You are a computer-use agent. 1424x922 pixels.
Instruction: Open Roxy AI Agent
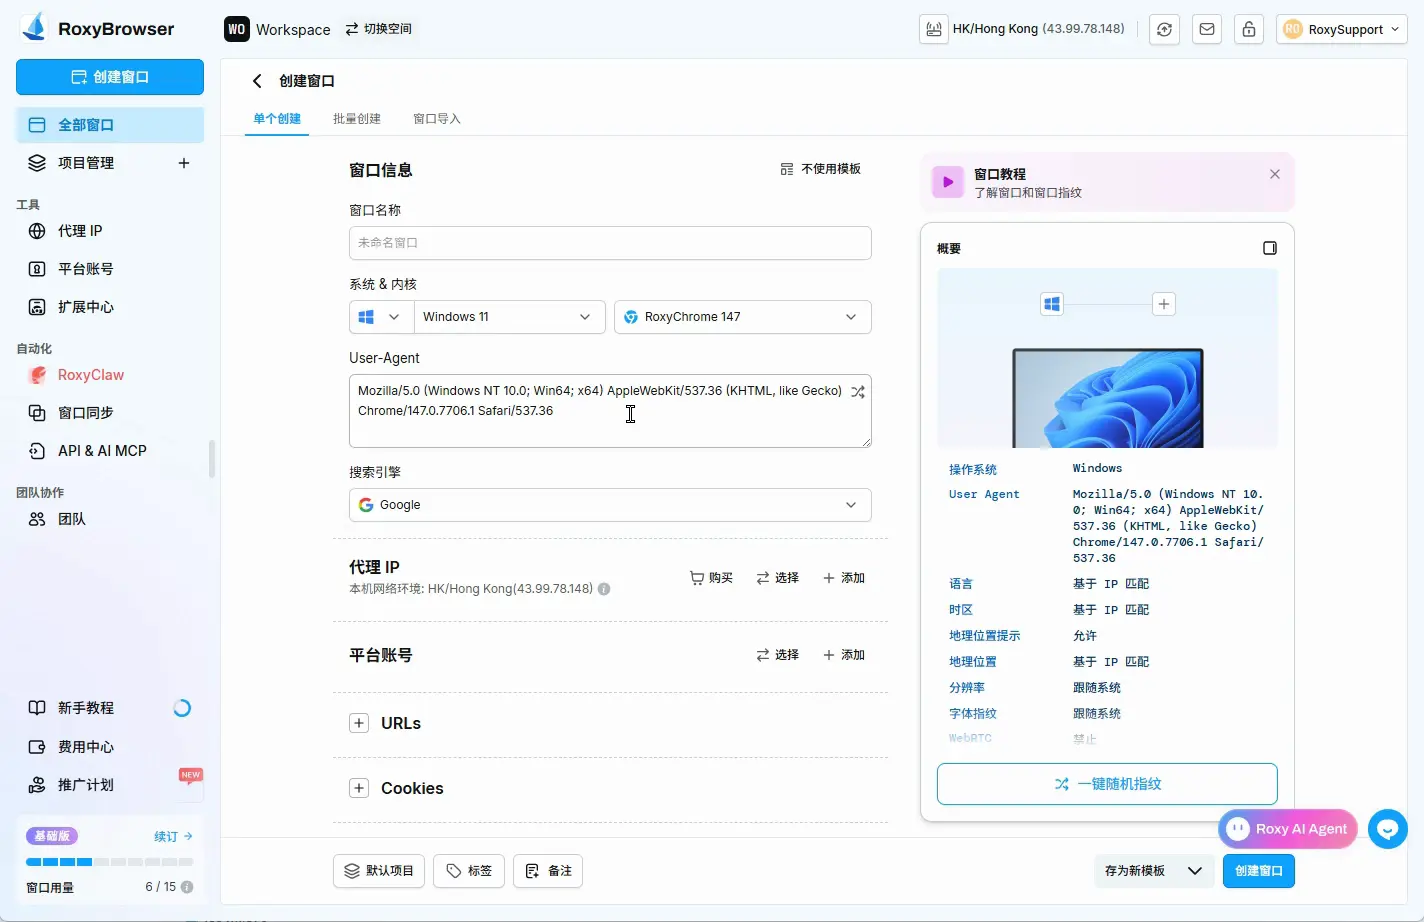(x=1288, y=829)
